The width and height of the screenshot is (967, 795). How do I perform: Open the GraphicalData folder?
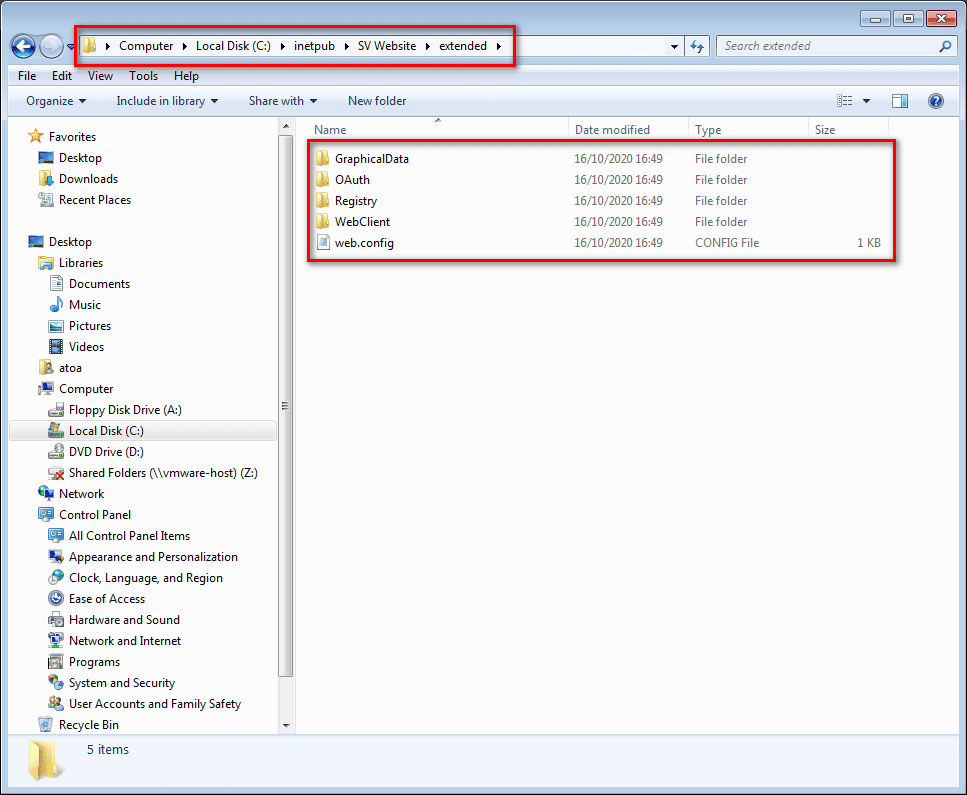371,159
